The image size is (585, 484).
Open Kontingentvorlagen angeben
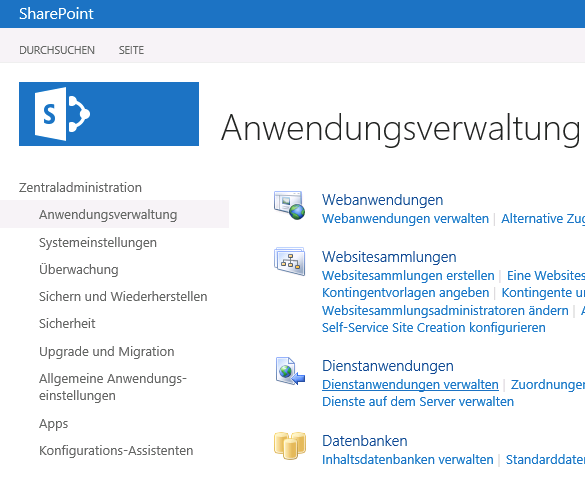coord(406,293)
